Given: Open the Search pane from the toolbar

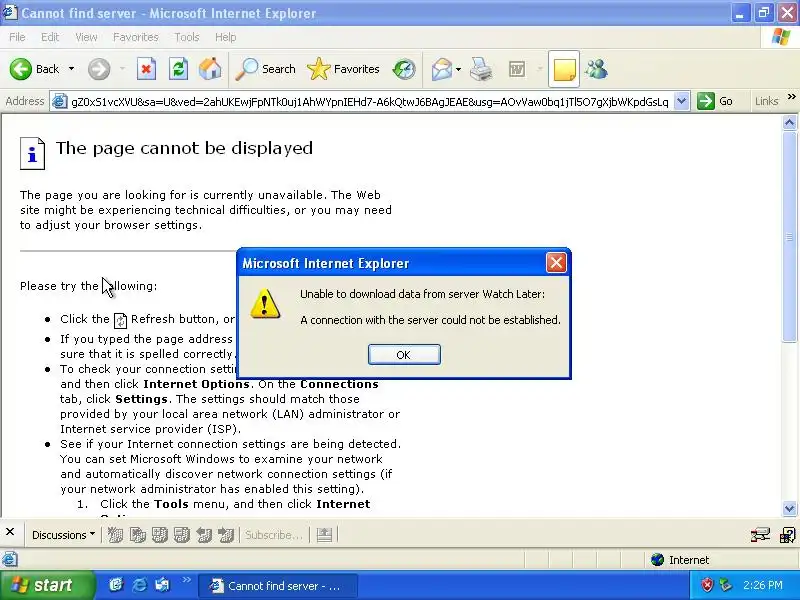Looking at the screenshot, I should click(266, 69).
